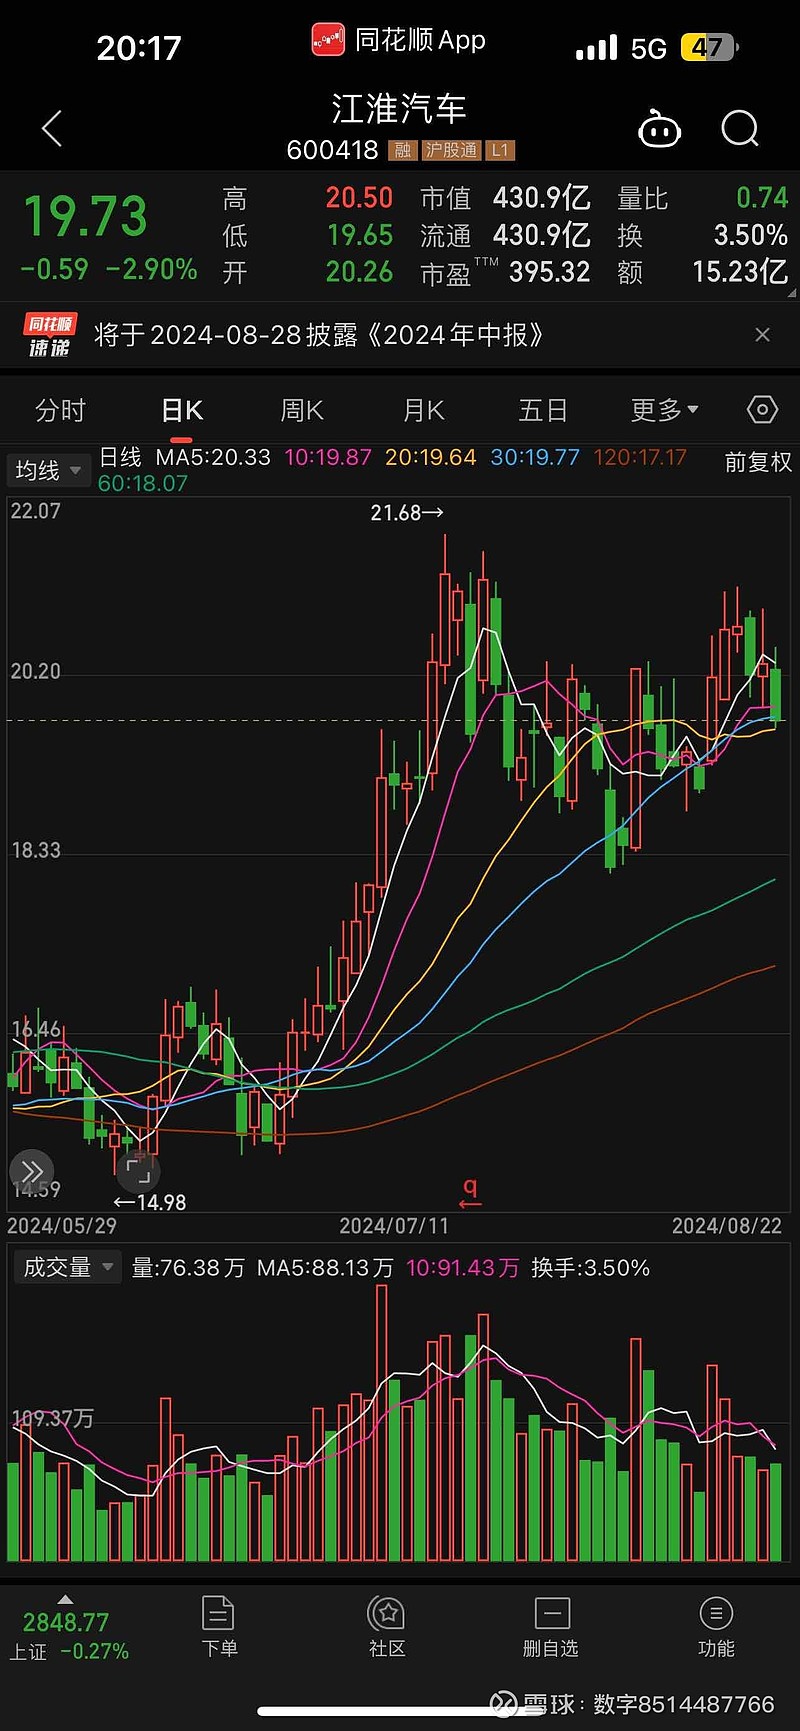Screen dimensions: 800x1731
Task: Tap the 市盈 TTM value 395.32
Action: click(549, 272)
